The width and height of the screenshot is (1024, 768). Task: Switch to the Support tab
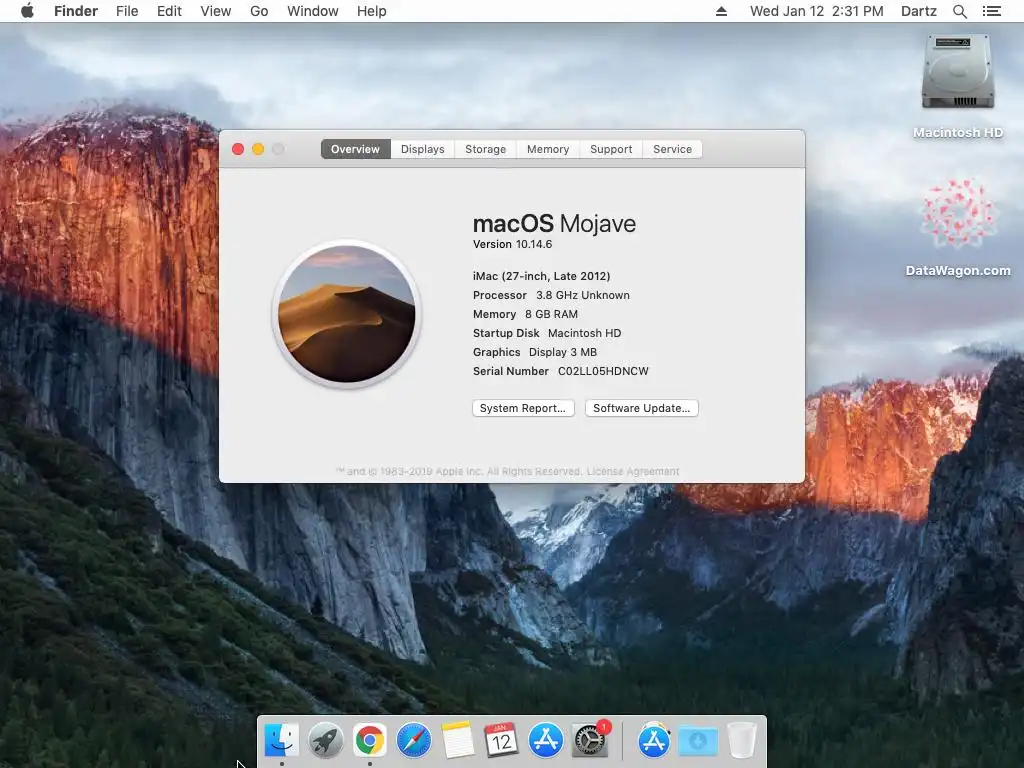point(611,149)
